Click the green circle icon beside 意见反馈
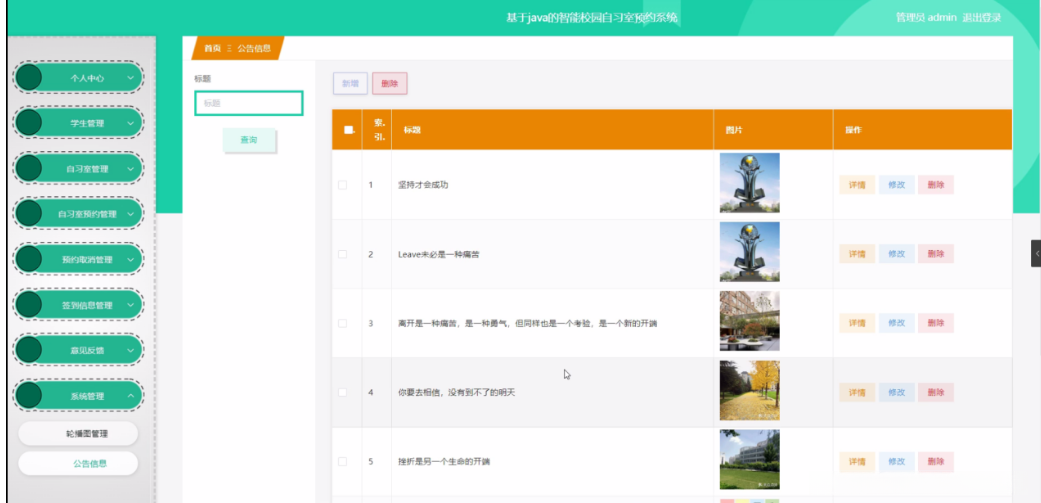Image resolution: width=1041 pixels, height=503 pixels. (29, 350)
